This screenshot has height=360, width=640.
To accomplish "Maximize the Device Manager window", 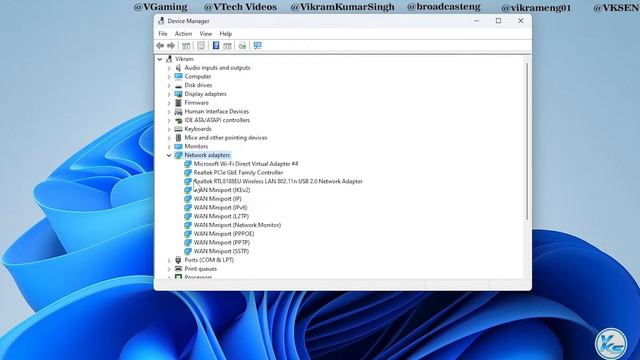I will click(x=498, y=21).
